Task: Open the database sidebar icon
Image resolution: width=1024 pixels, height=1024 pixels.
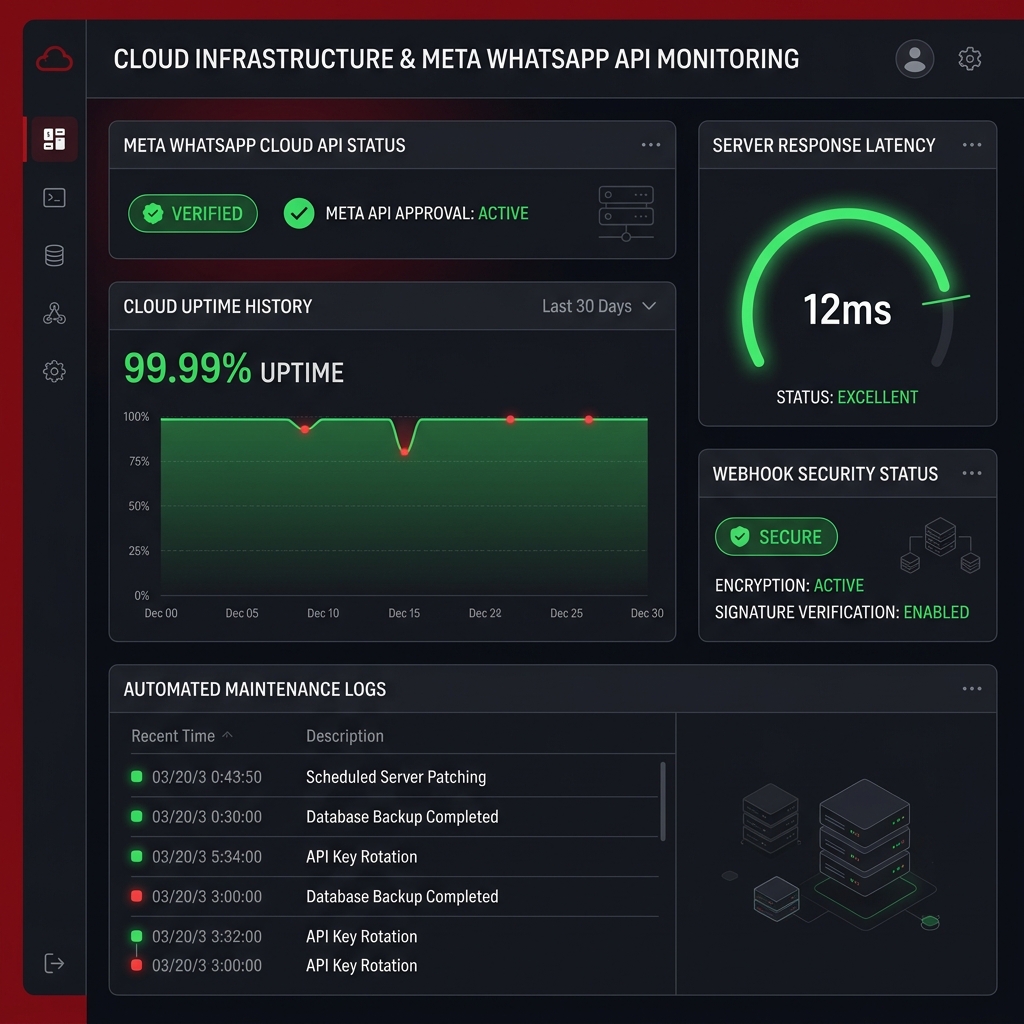Action: pyautogui.click(x=54, y=255)
